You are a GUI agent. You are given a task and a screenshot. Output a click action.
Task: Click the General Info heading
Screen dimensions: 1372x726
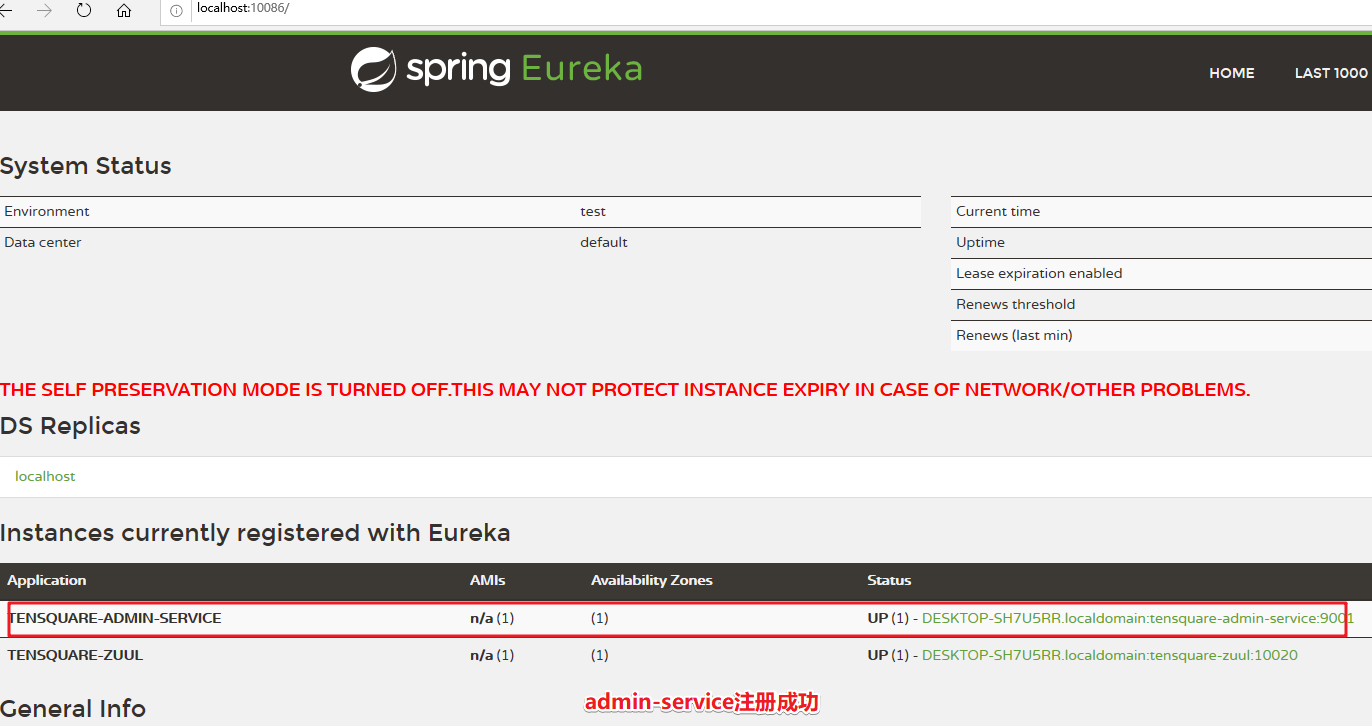[x=73, y=709]
